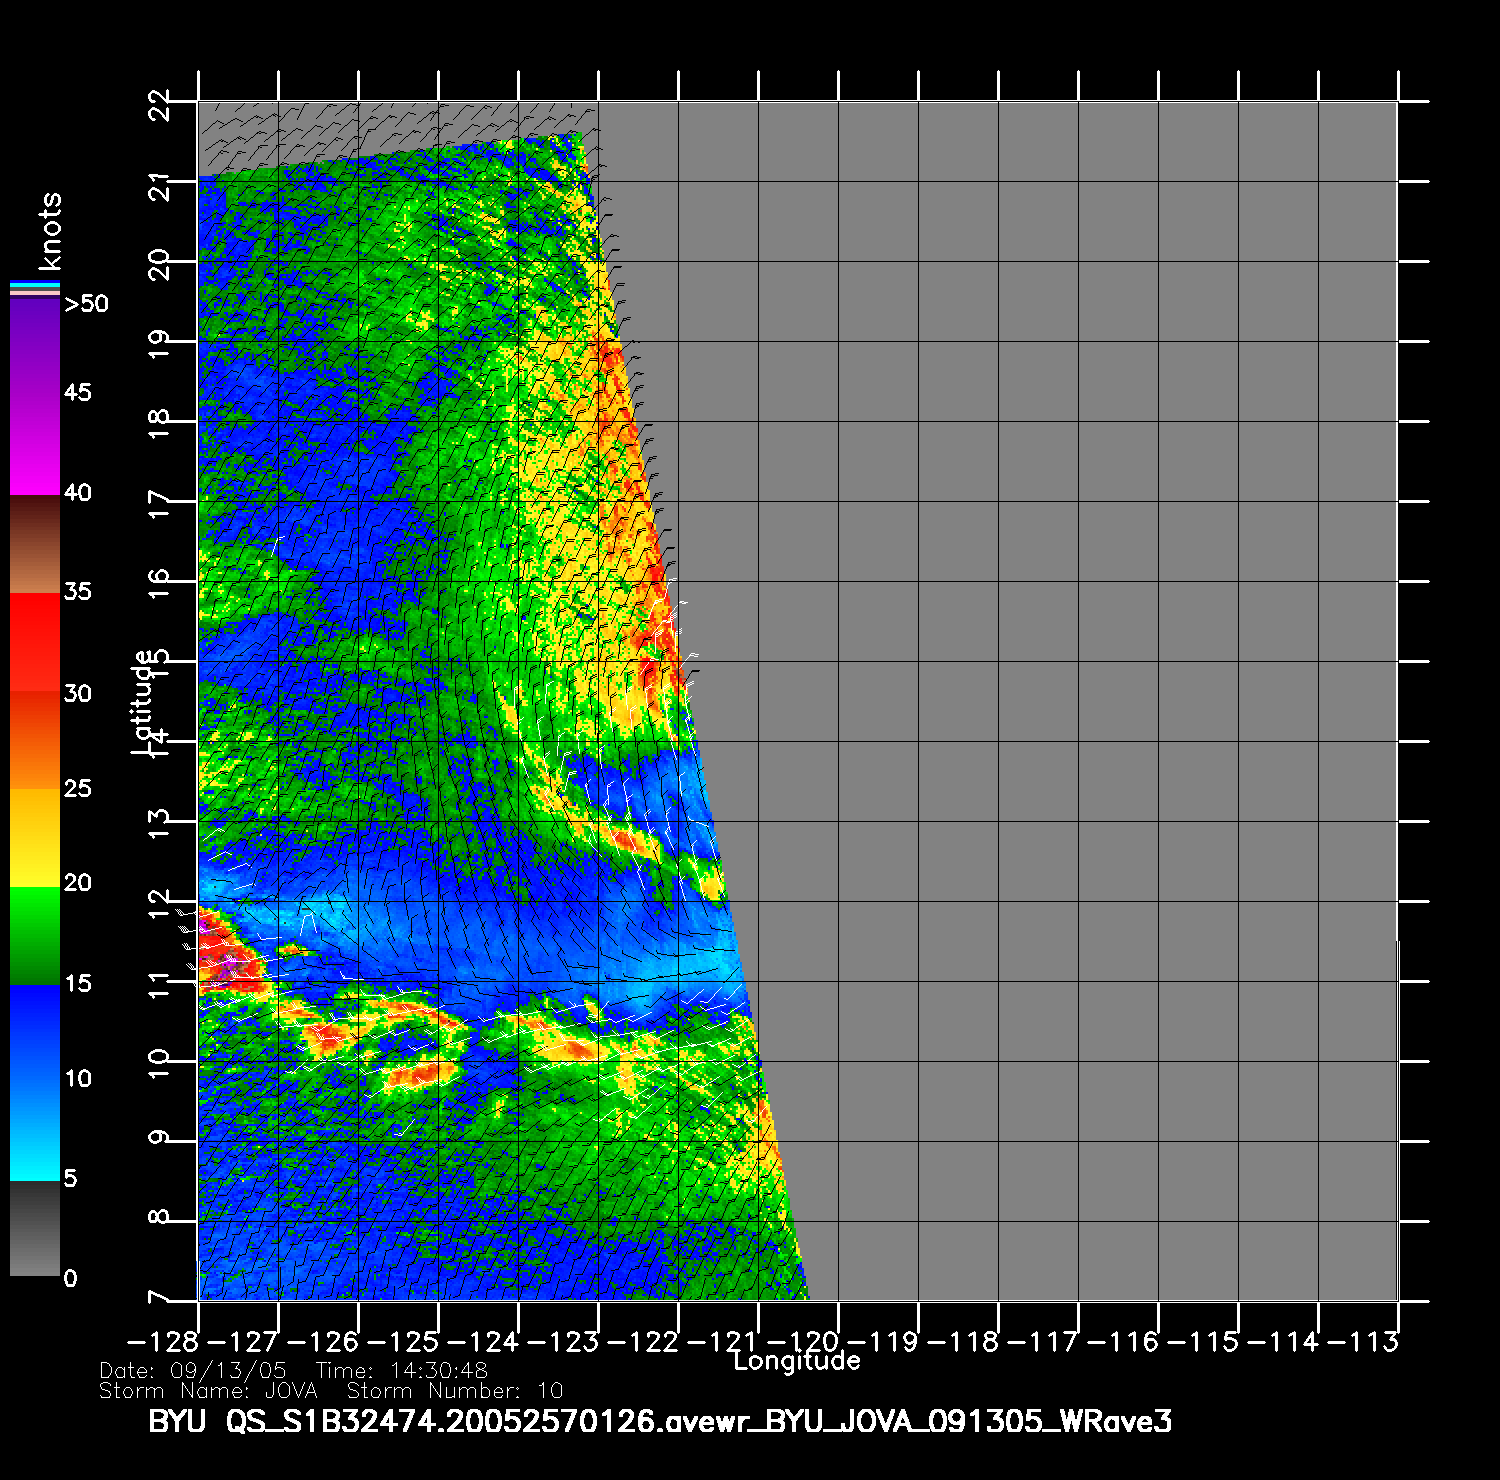This screenshot has width=1500, height=1480.
Task: Select the yellow 20-25 knots legend segment
Action: (x=35, y=836)
